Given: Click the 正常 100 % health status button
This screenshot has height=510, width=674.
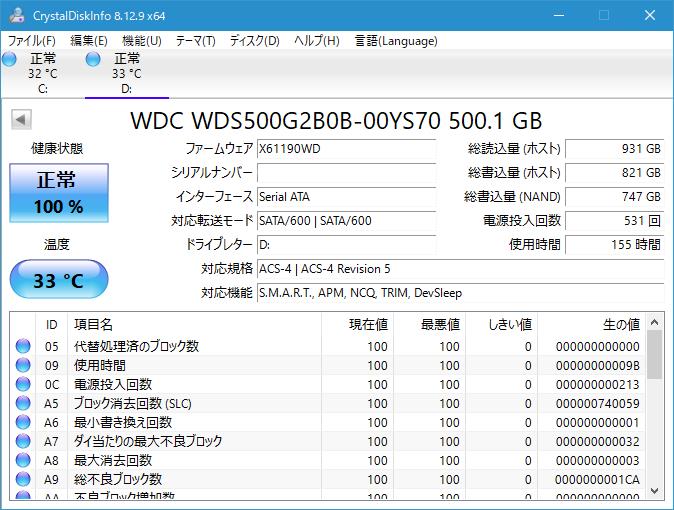Looking at the screenshot, I should (x=59, y=193).
